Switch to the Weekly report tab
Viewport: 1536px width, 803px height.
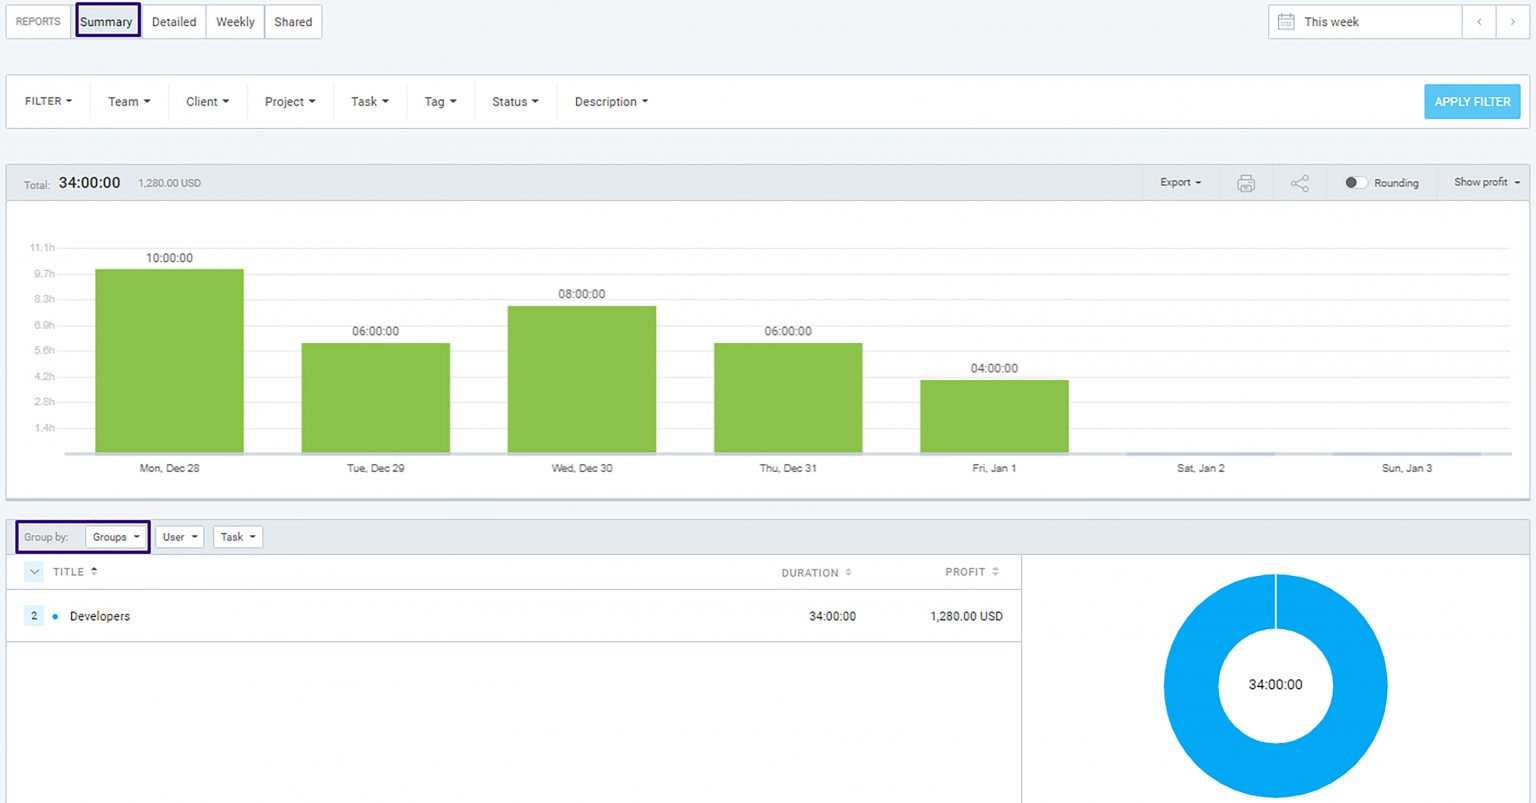(235, 22)
